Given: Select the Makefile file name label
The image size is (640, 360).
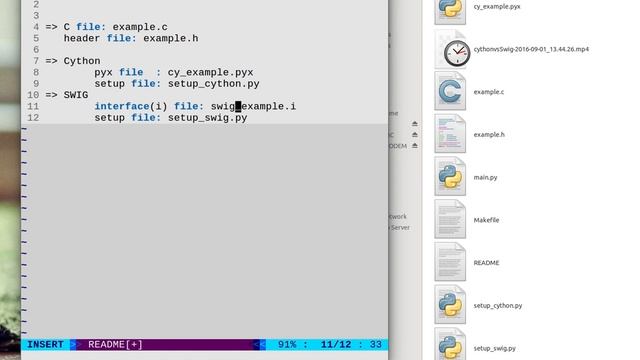Looking at the screenshot, I should pyautogui.click(x=486, y=220).
